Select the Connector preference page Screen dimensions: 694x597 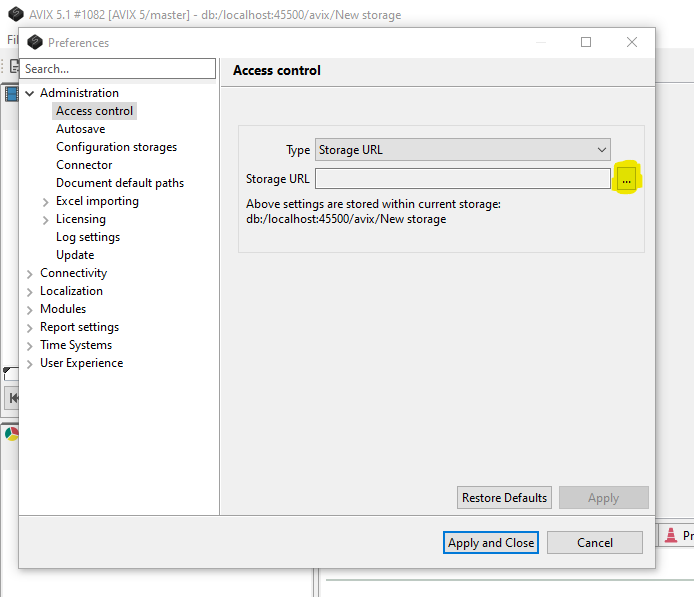tap(84, 165)
